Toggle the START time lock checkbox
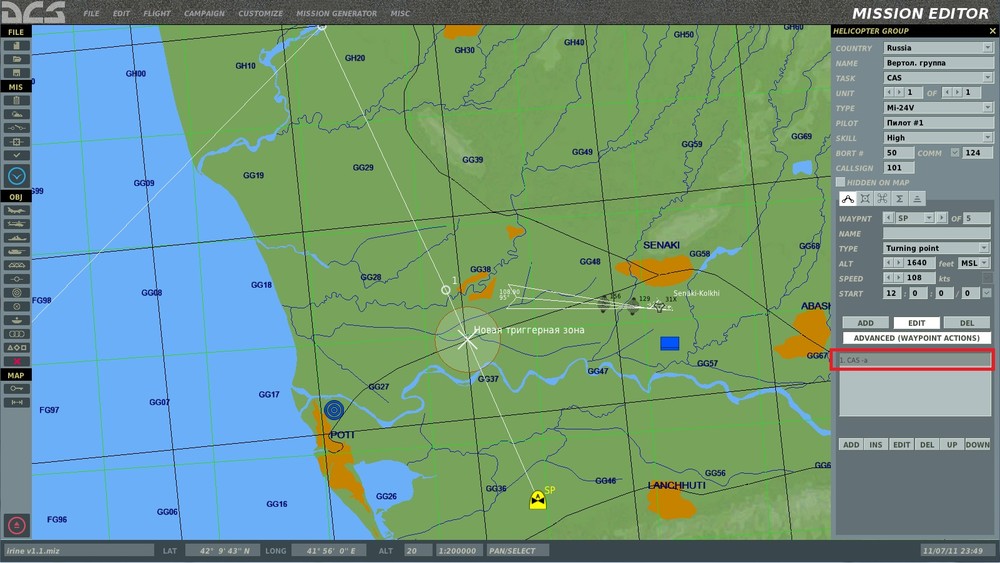This screenshot has width=1000, height=563. (987, 293)
